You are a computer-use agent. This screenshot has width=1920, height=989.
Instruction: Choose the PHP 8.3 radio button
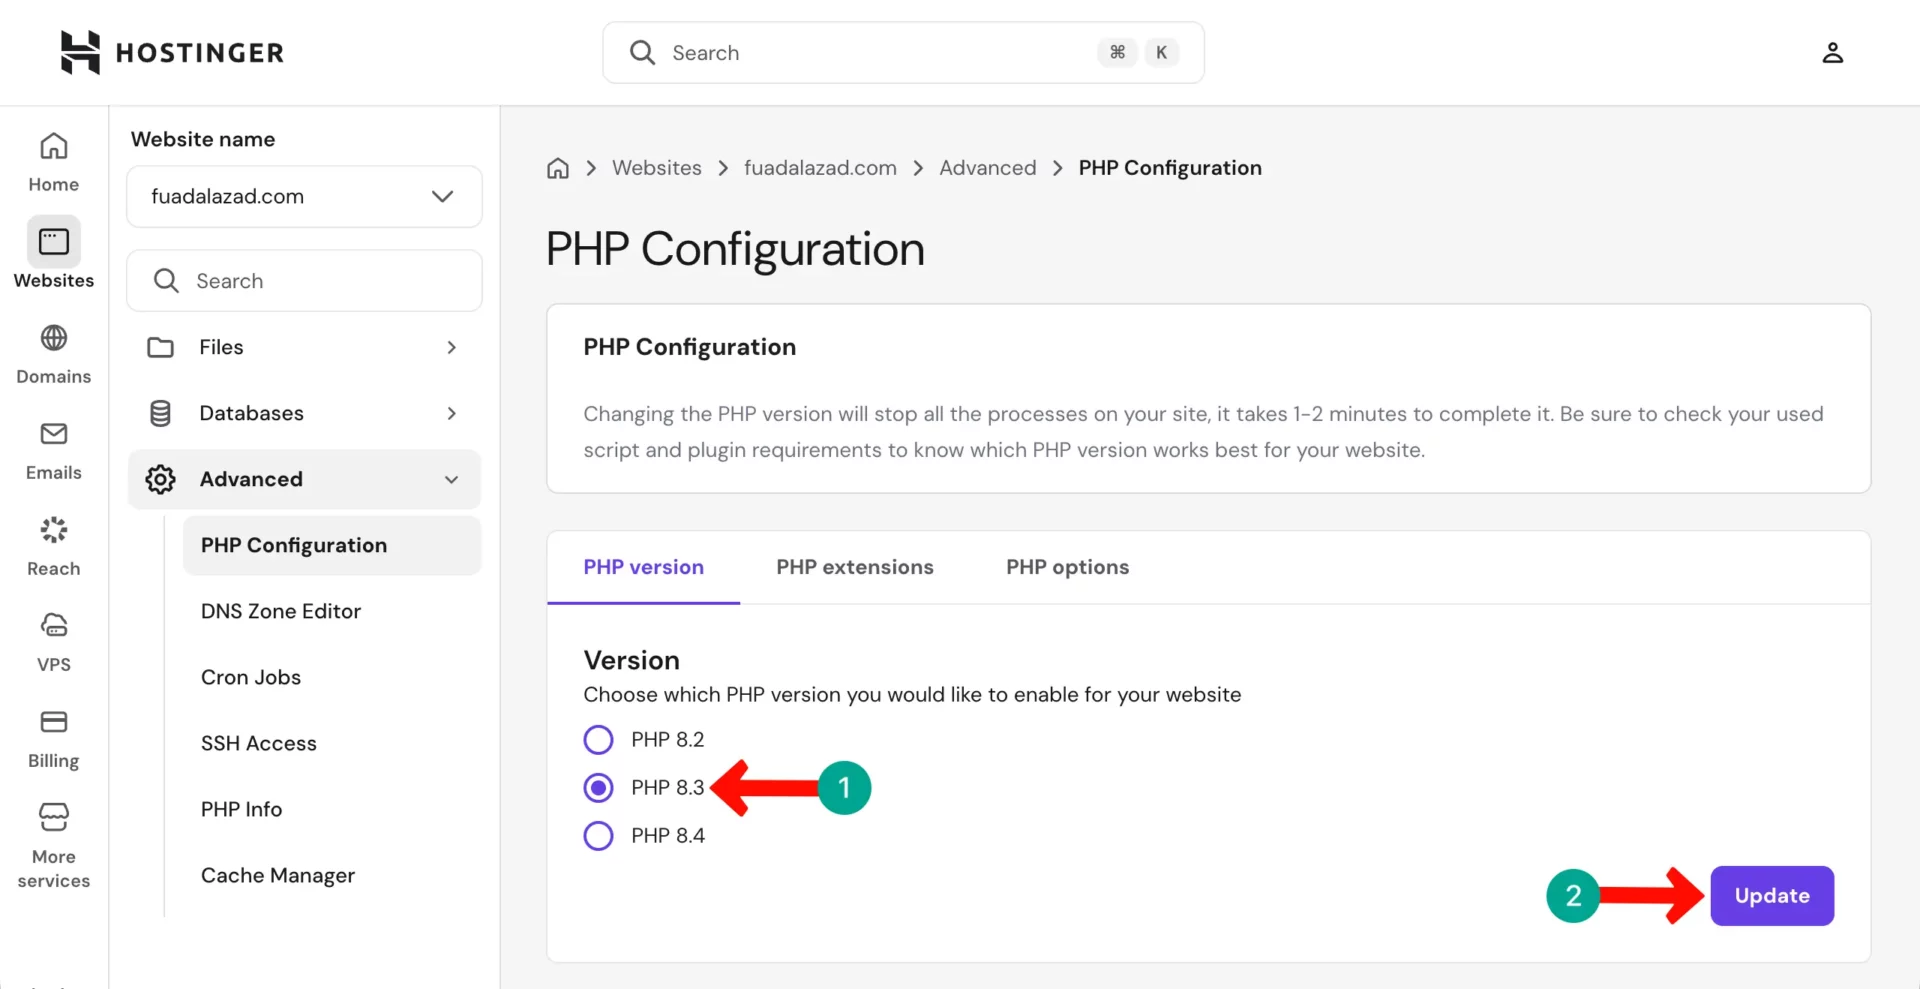[598, 787]
